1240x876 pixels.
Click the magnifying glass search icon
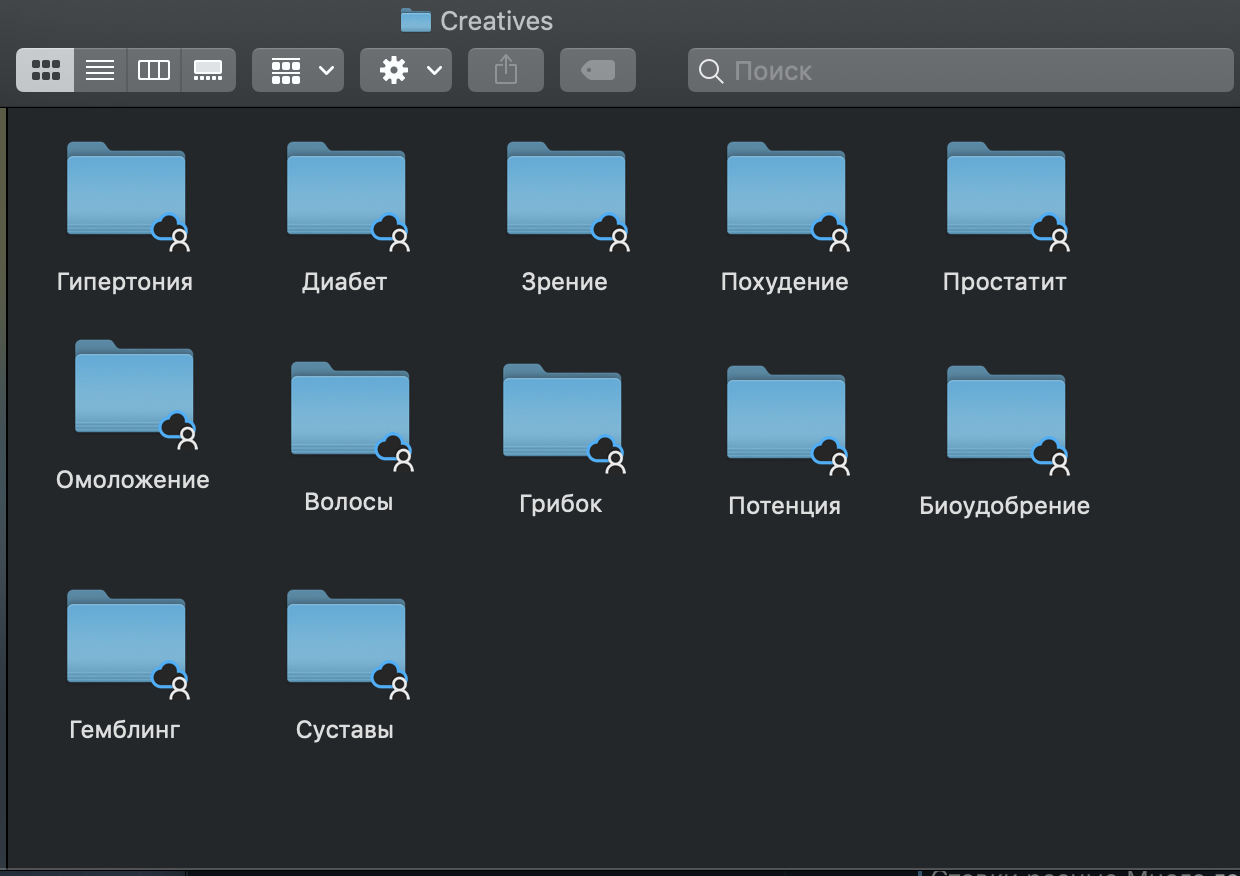point(711,71)
